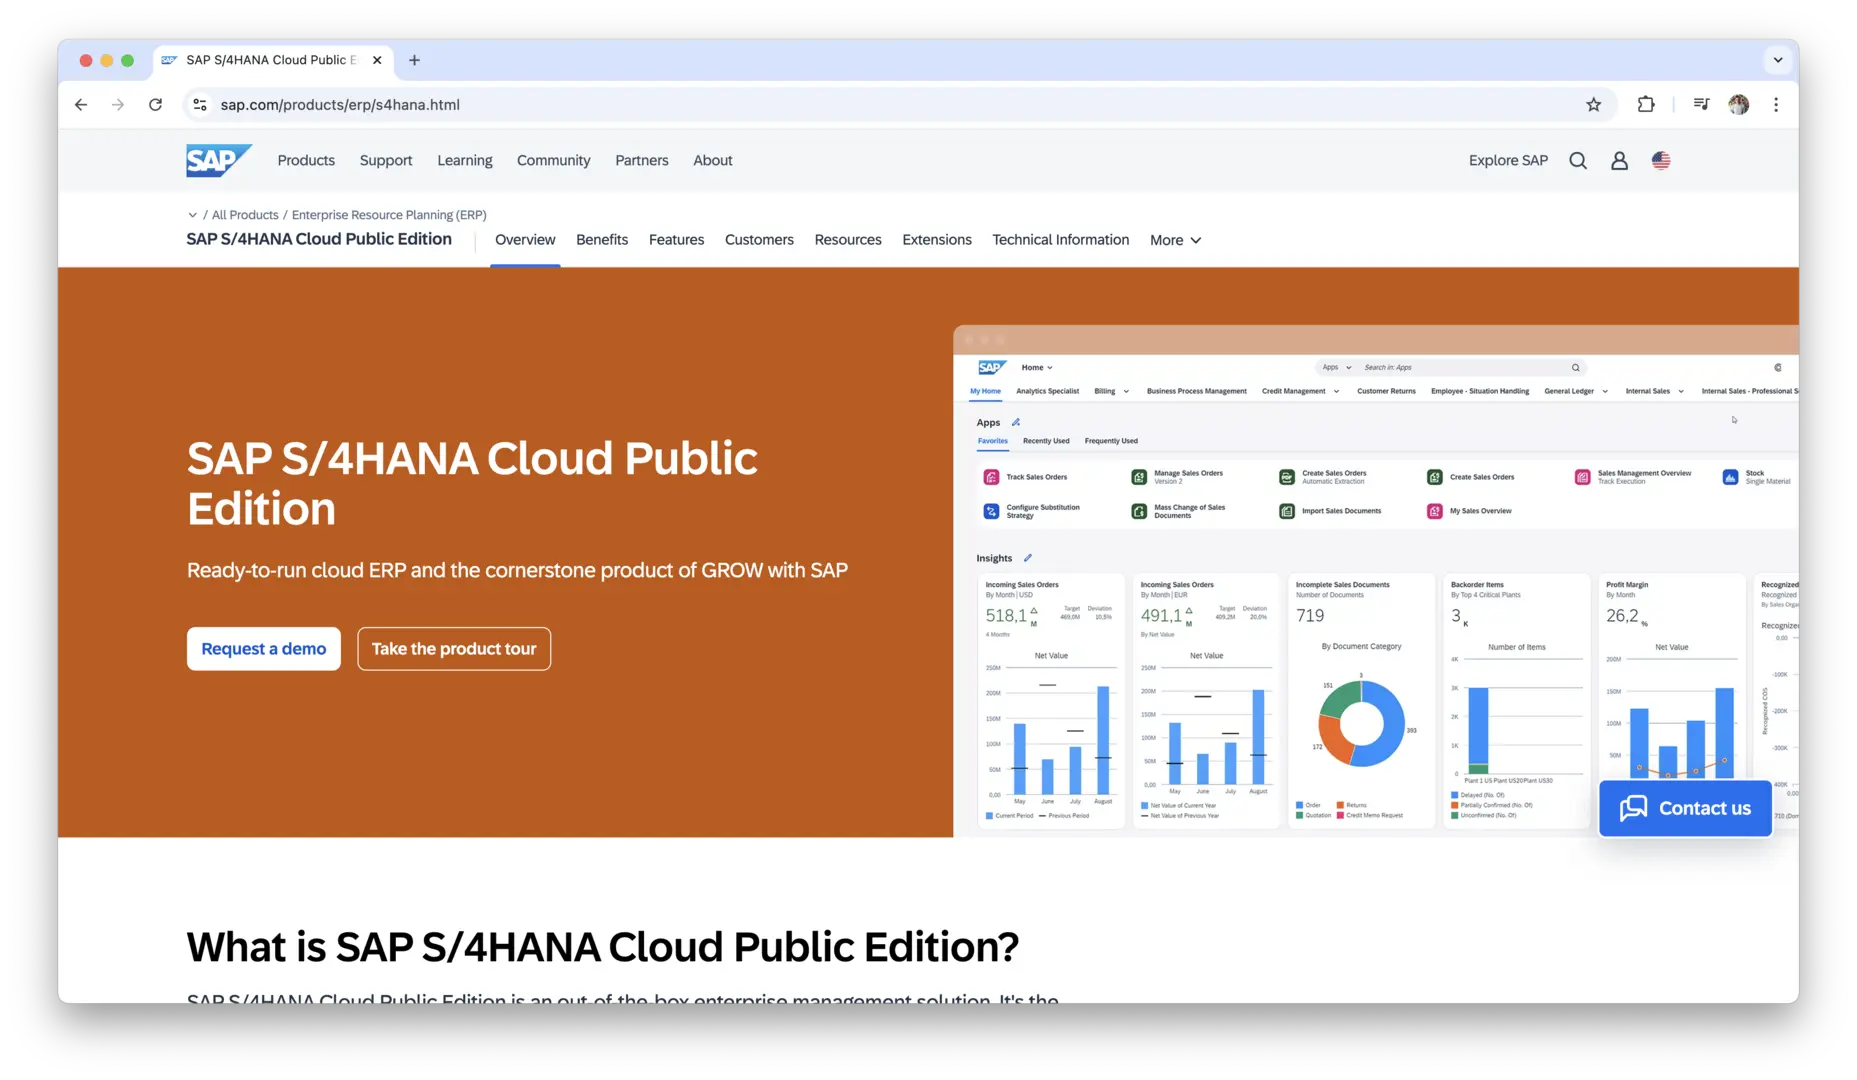The image size is (1857, 1080).
Task: Open the Partners menu
Action: 641,160
